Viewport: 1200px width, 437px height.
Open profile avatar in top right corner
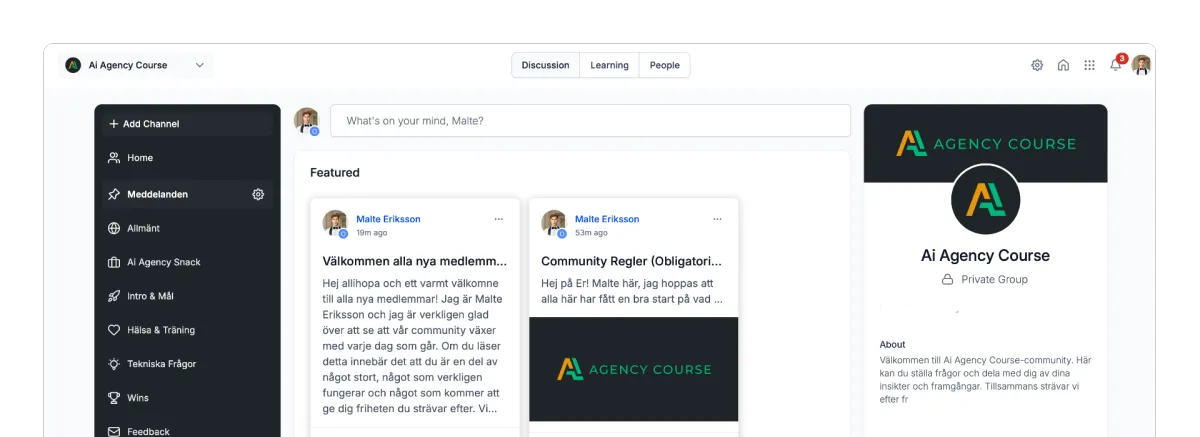1141,65
